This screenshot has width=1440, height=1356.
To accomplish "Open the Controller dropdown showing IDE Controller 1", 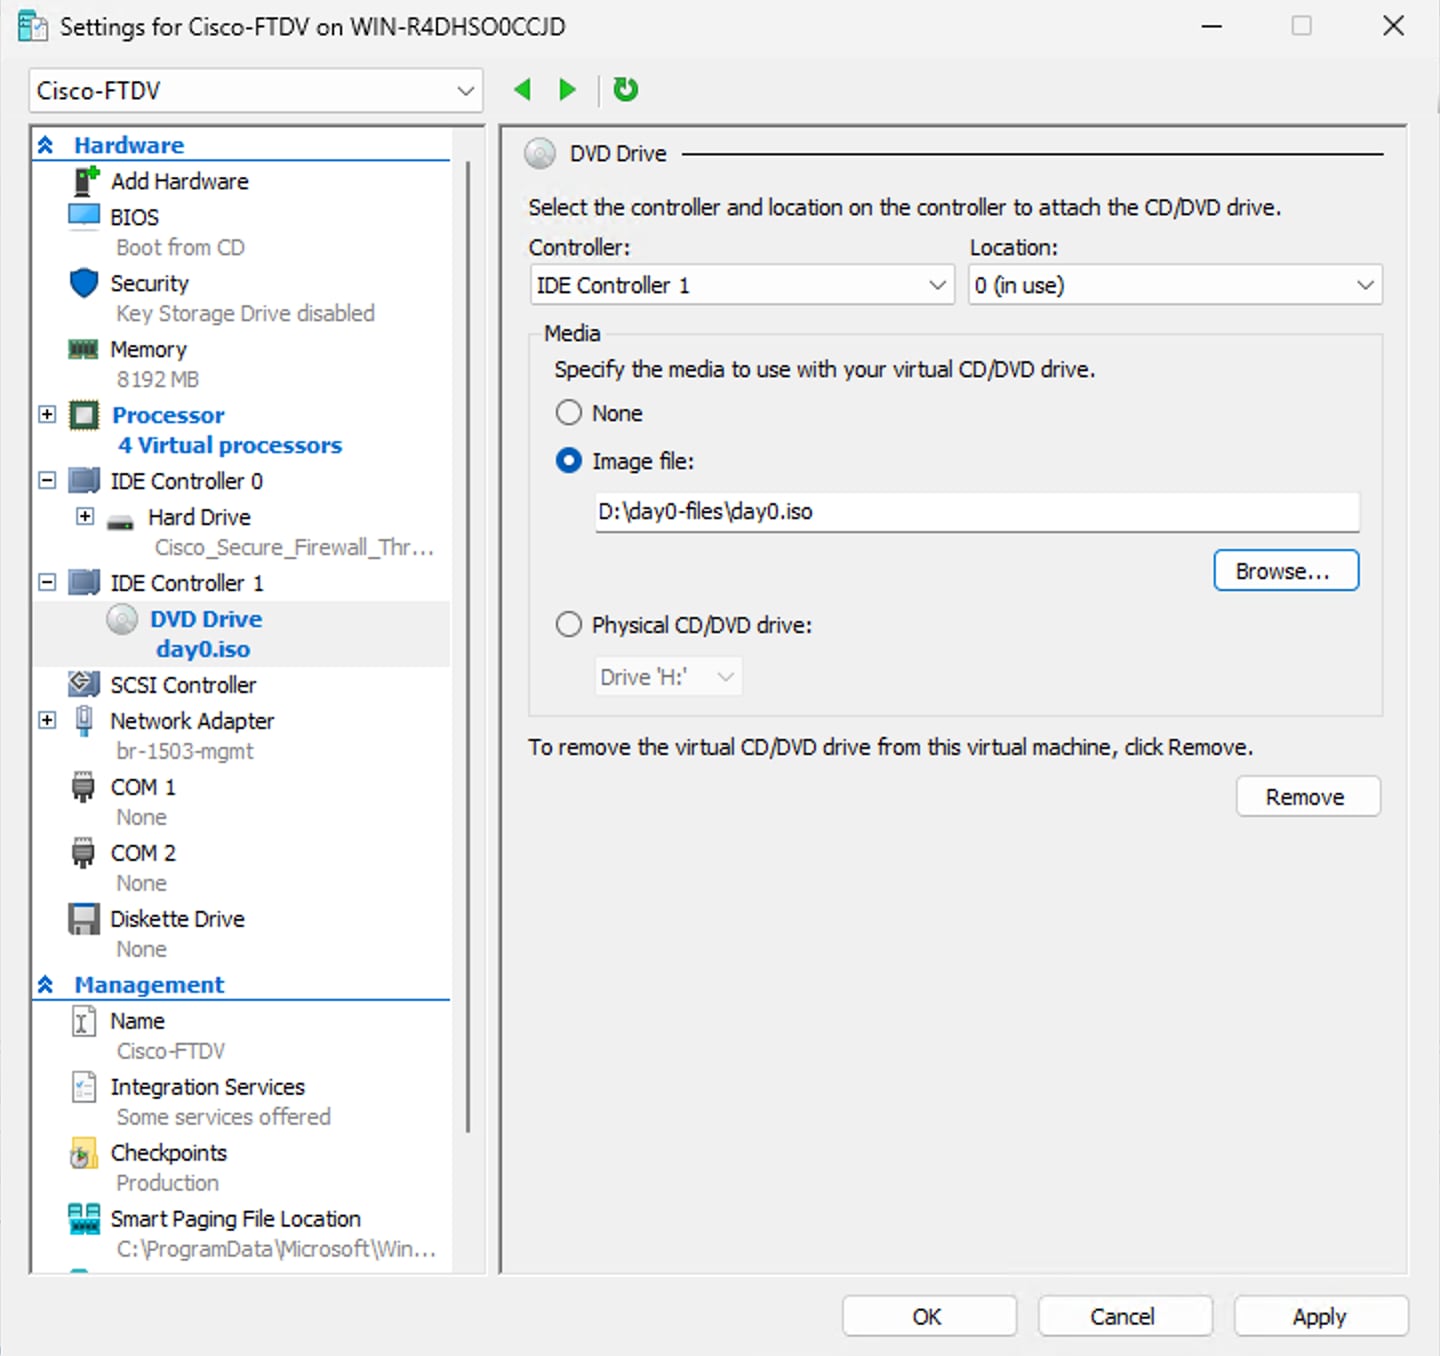I will tap(742, 285).
